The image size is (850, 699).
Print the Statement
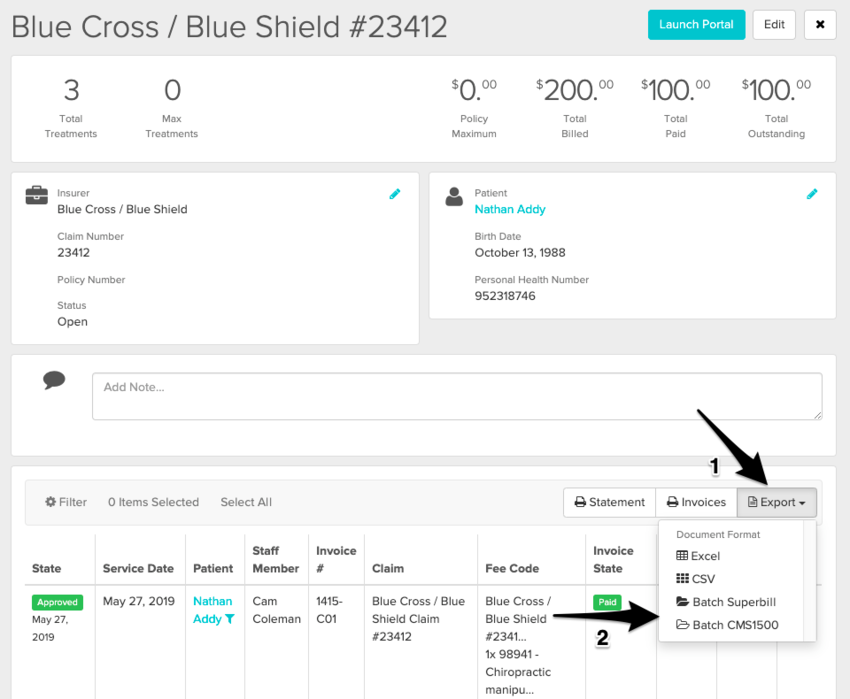(x=609, y=502)
